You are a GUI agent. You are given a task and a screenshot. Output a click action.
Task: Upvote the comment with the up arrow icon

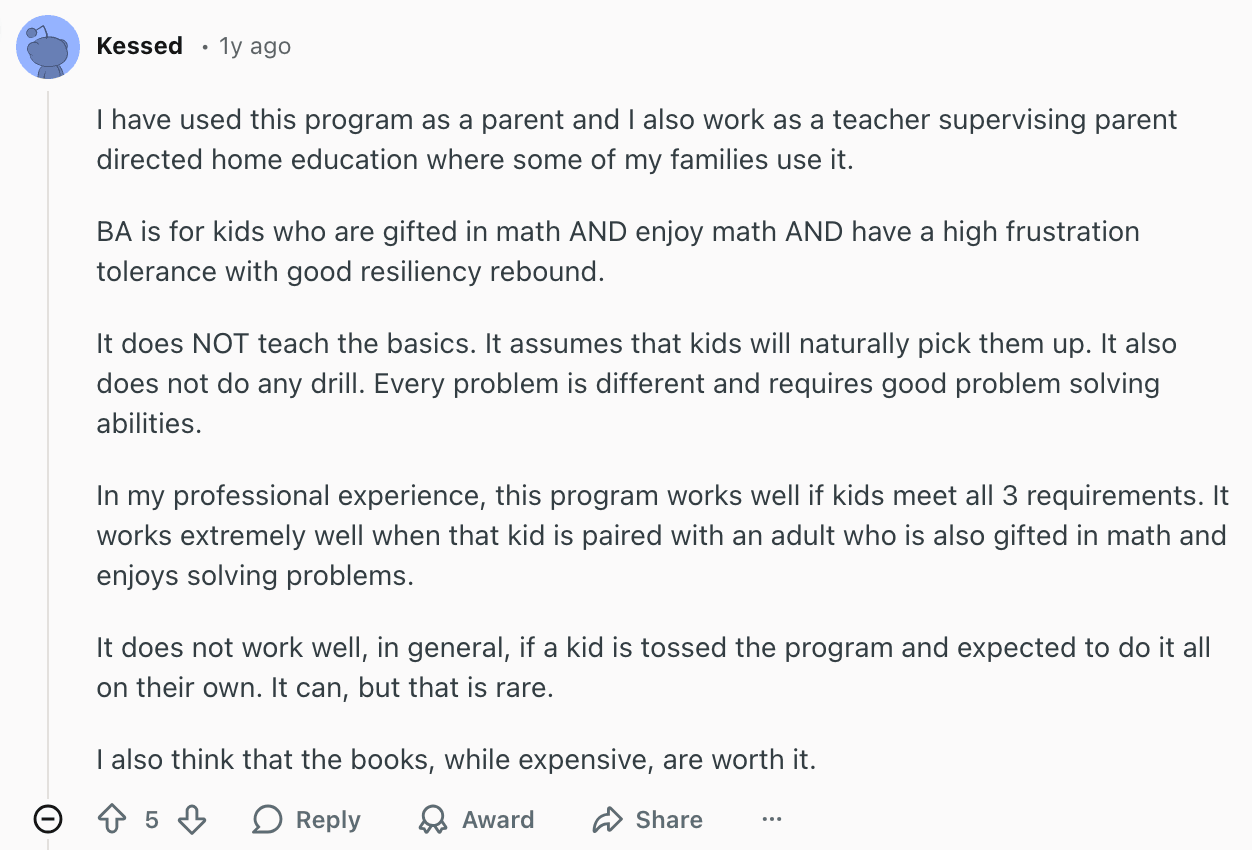113,819
